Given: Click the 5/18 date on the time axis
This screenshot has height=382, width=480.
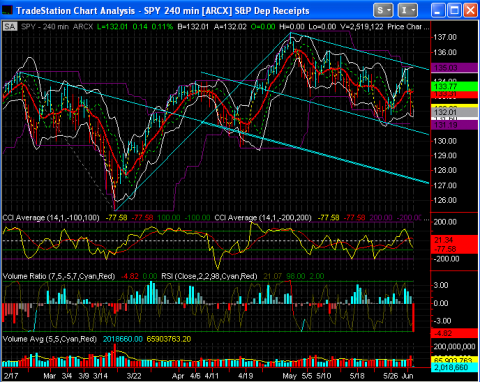Looking at the screenshot, I should (x=357, y=376).
